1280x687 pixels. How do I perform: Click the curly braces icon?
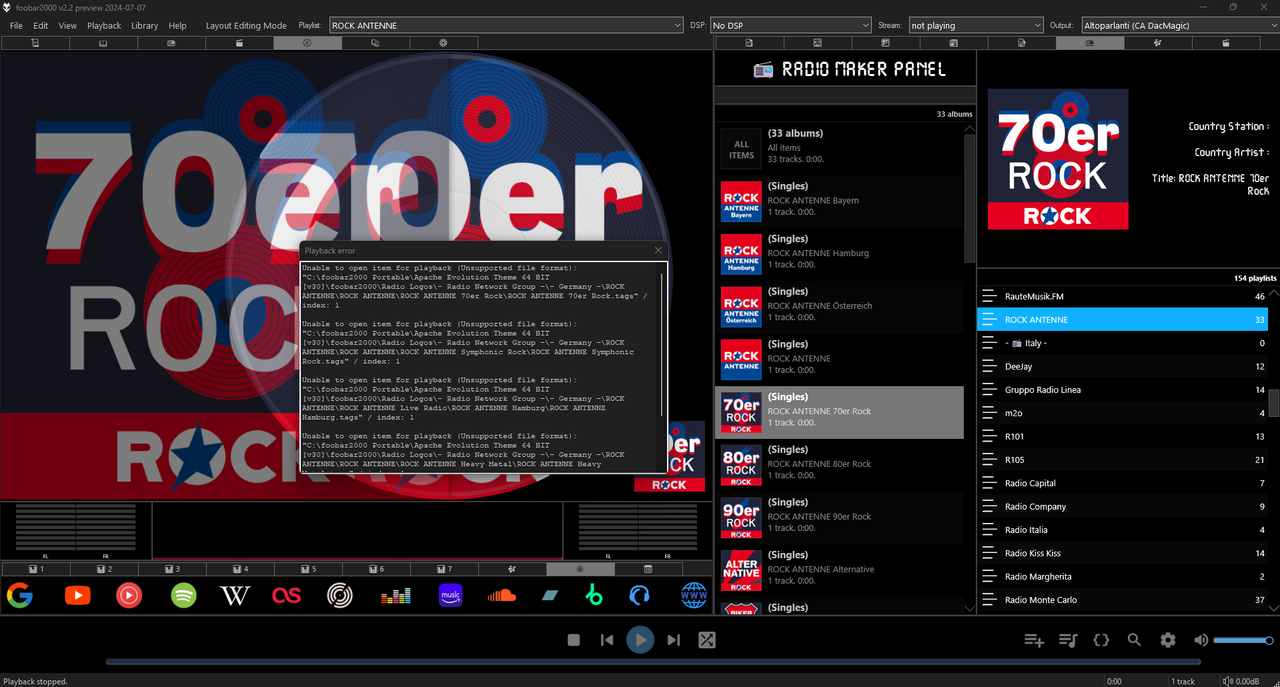coord(1101,640)
